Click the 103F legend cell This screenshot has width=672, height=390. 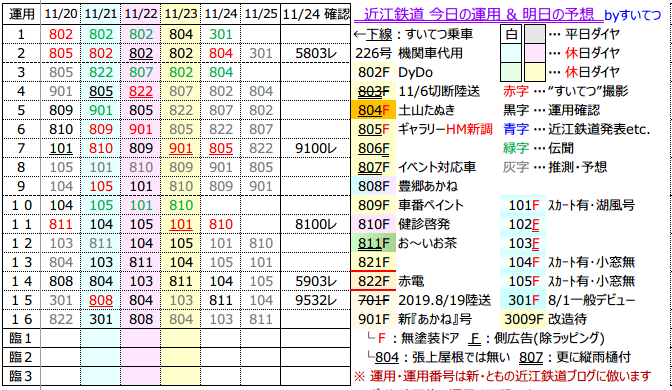(523, 243)
